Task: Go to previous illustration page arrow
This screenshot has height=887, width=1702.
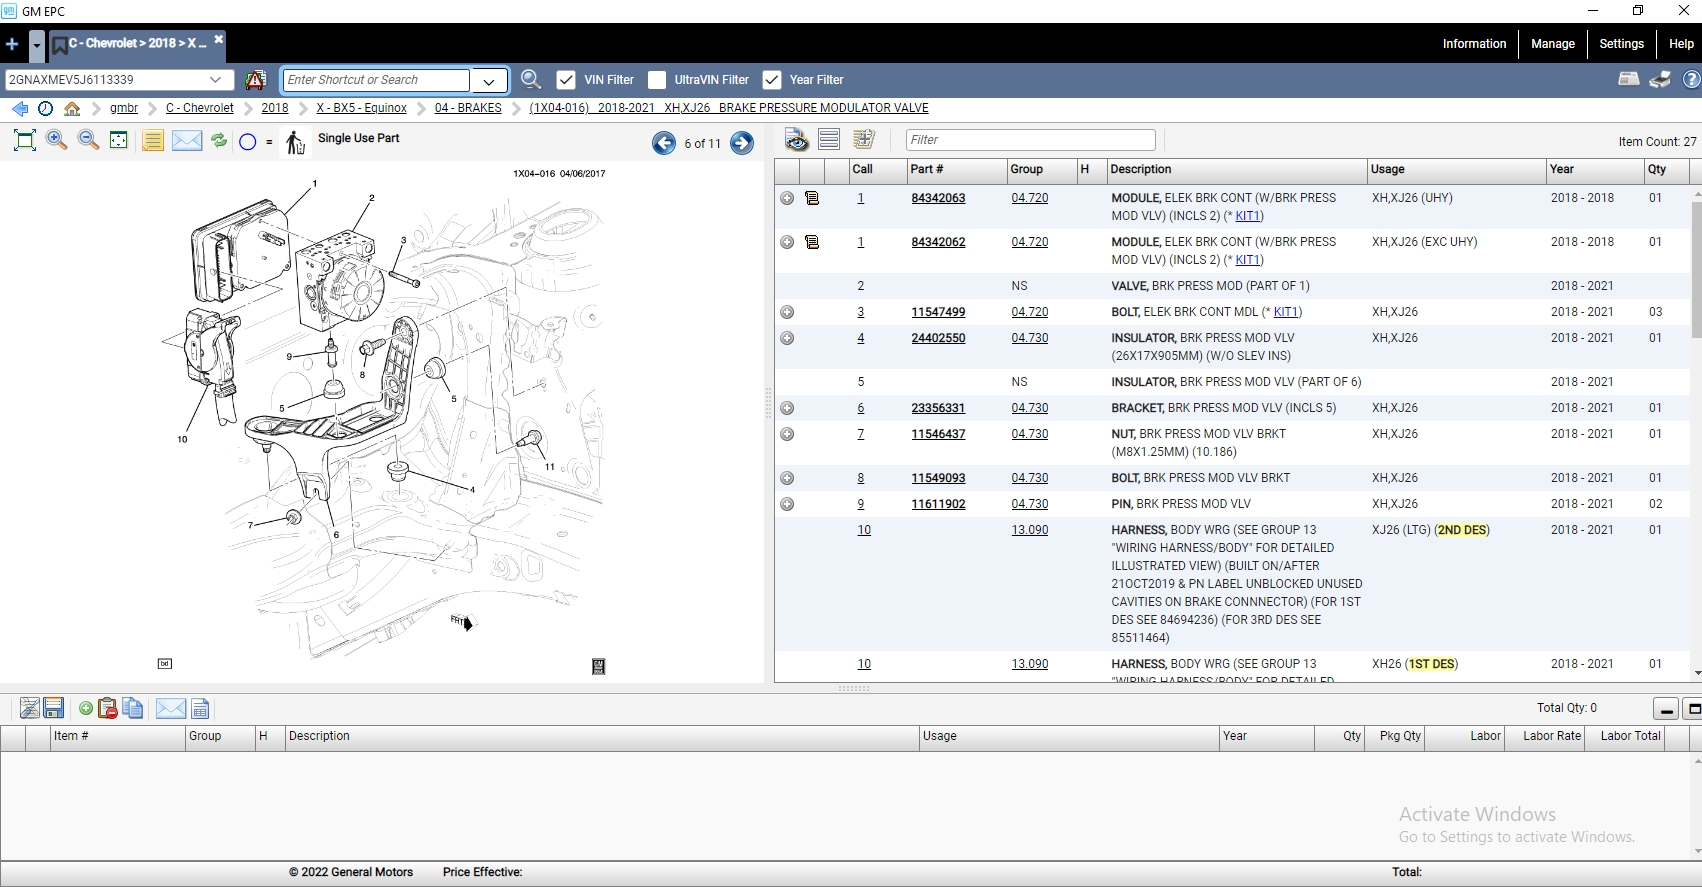Action: [x=664, y=143]
